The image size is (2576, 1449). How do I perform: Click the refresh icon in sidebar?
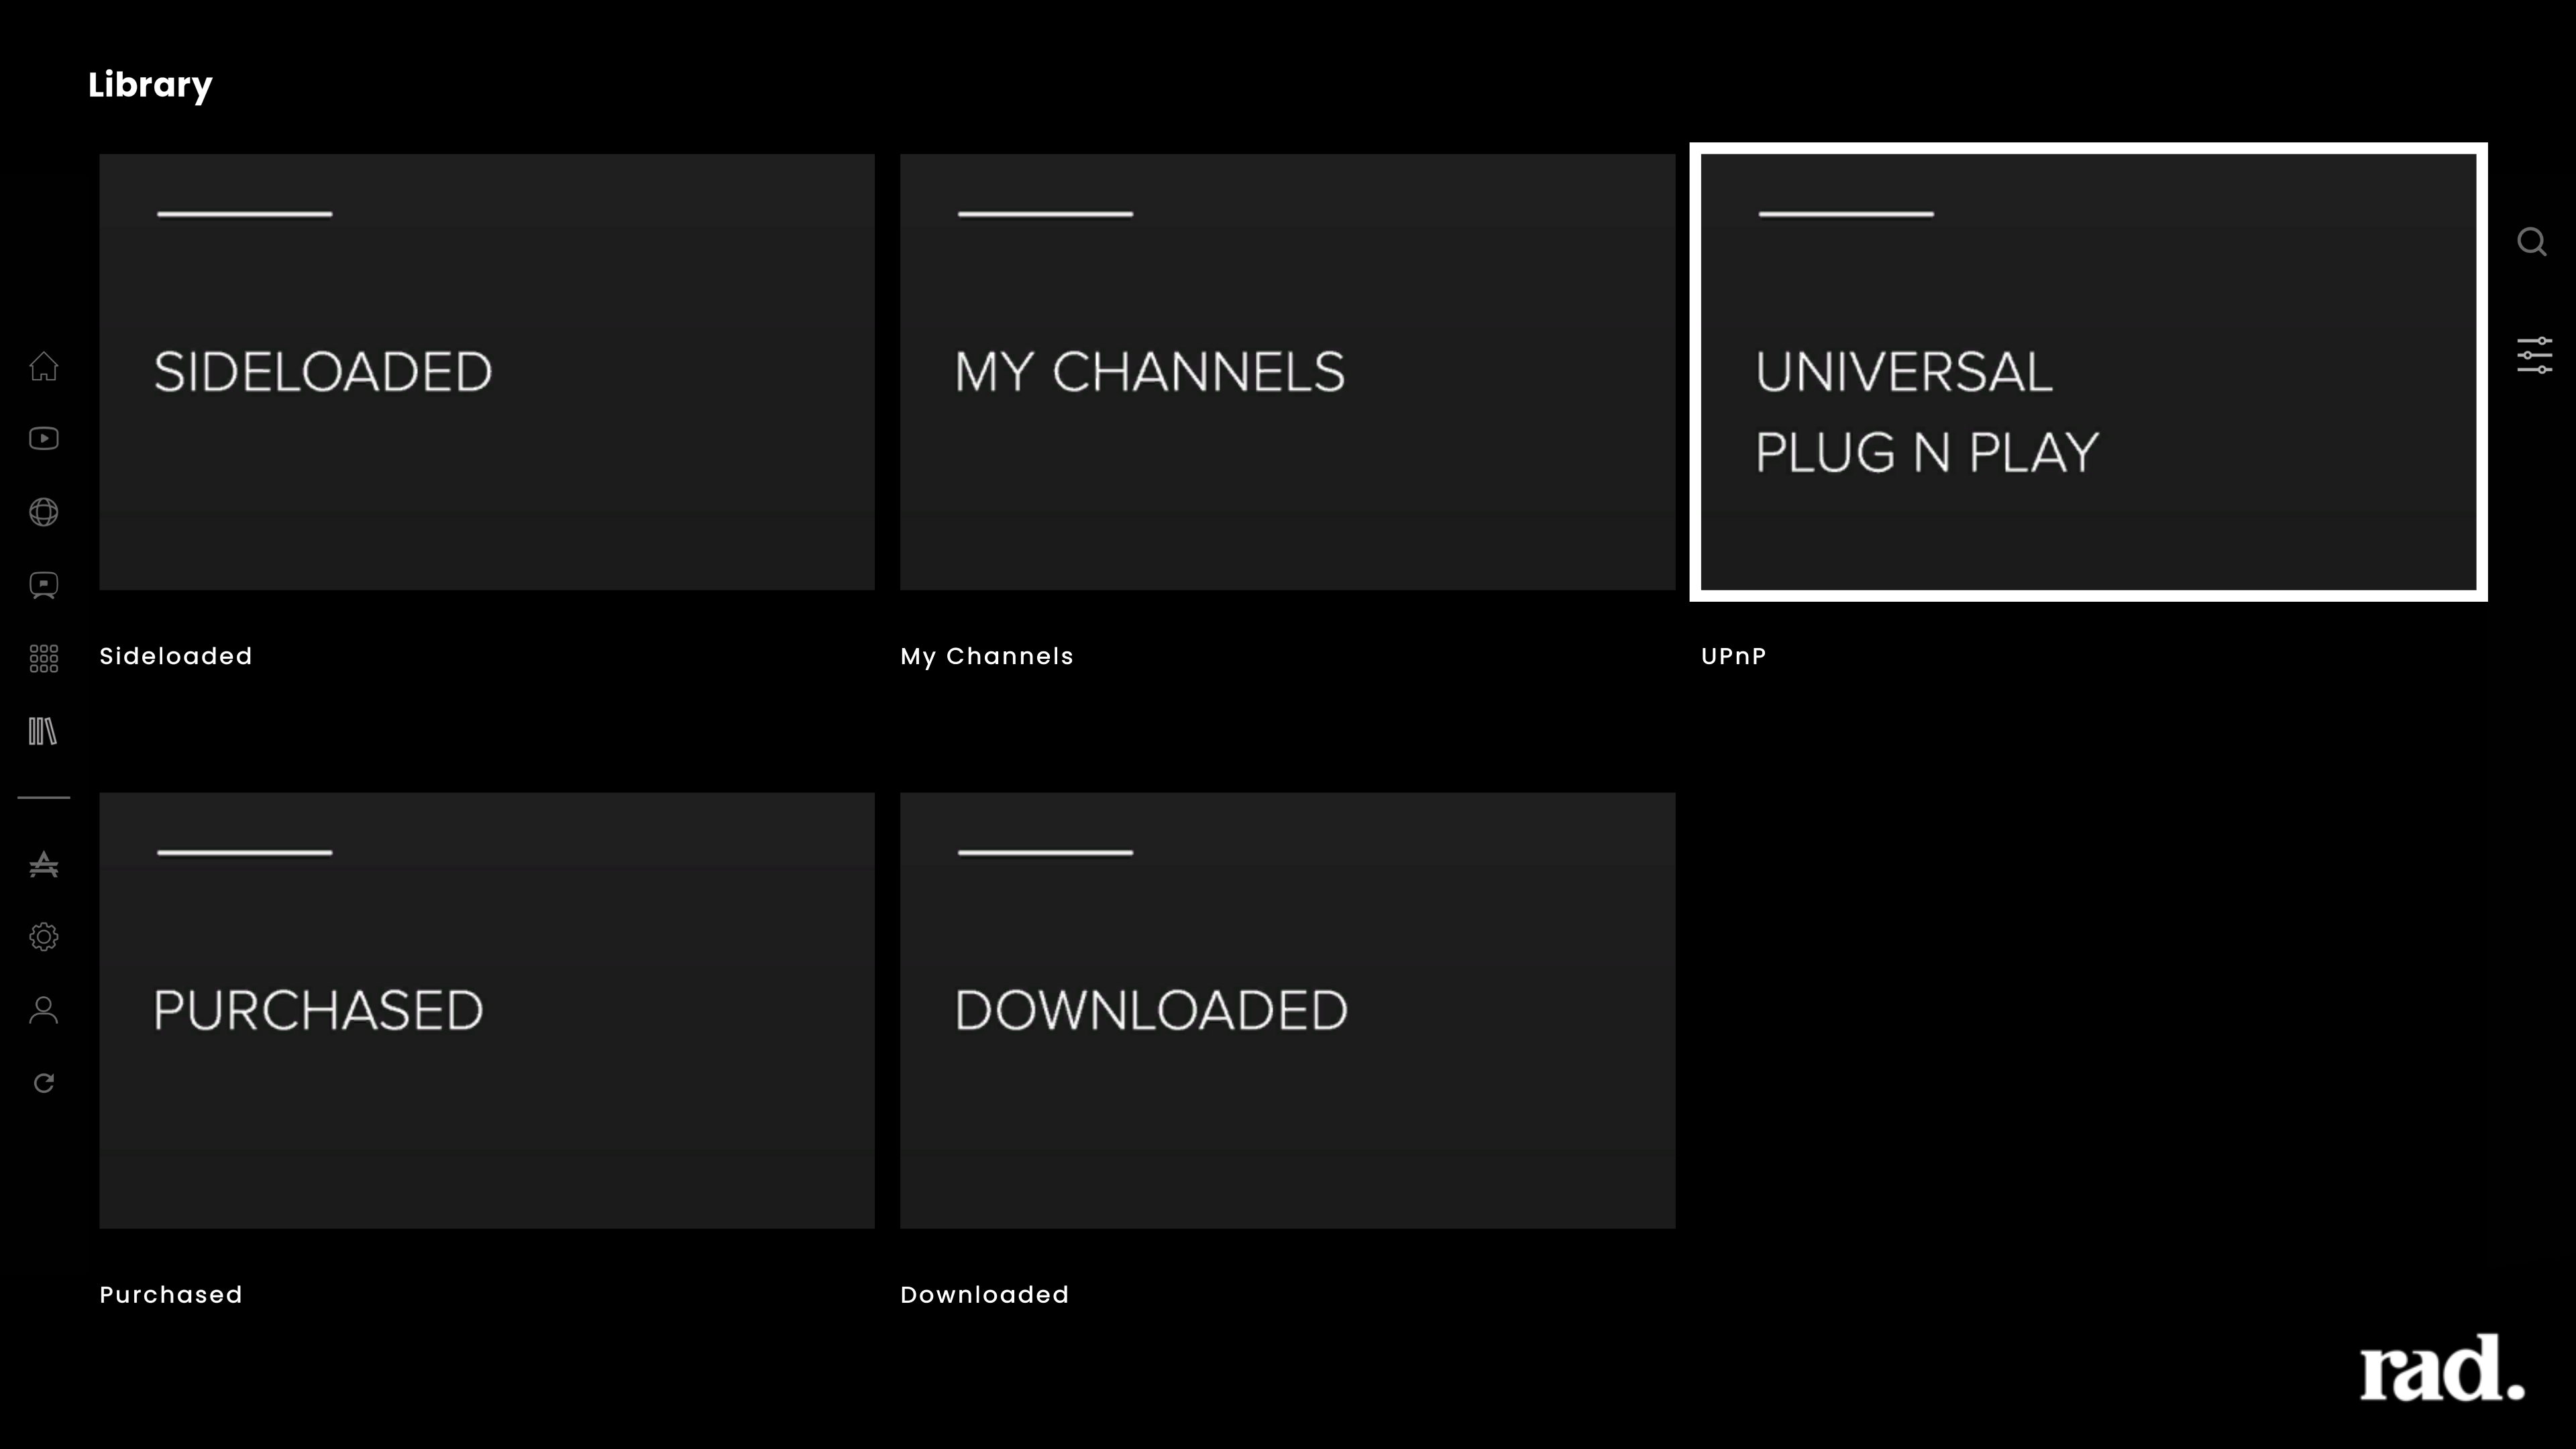[43, 1083]
